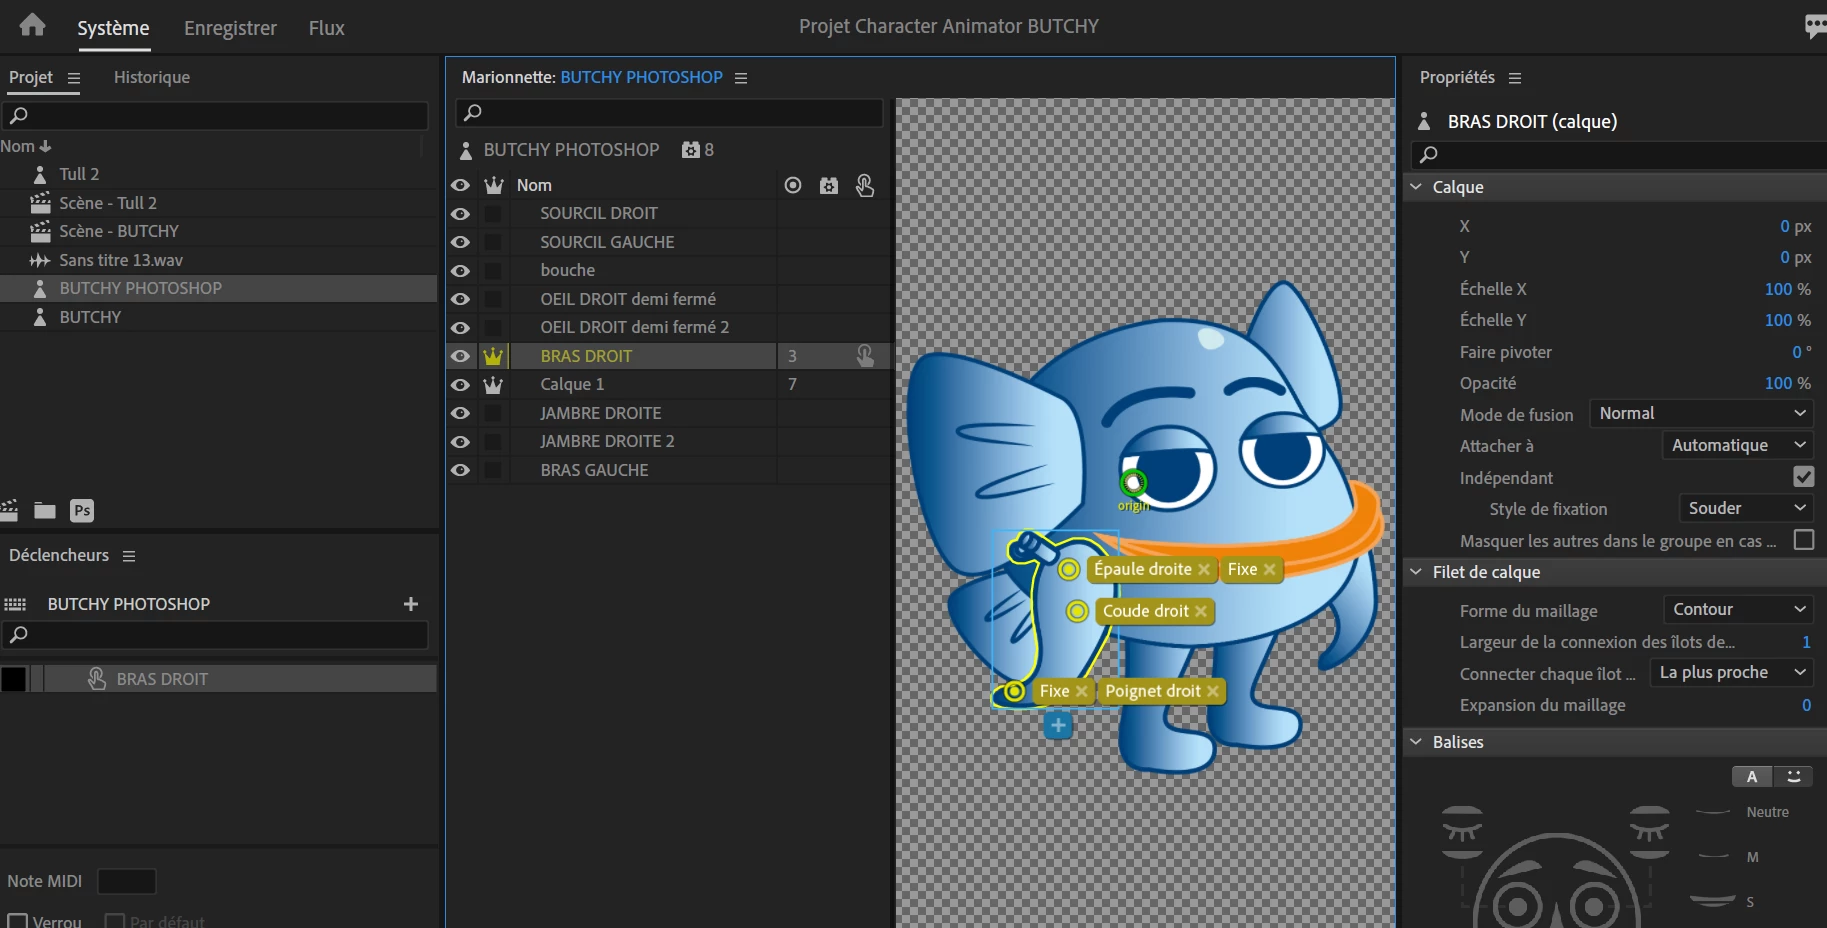
Task: Click the camera column header icon
Action: pyautogui.click(x=829, y=185)
